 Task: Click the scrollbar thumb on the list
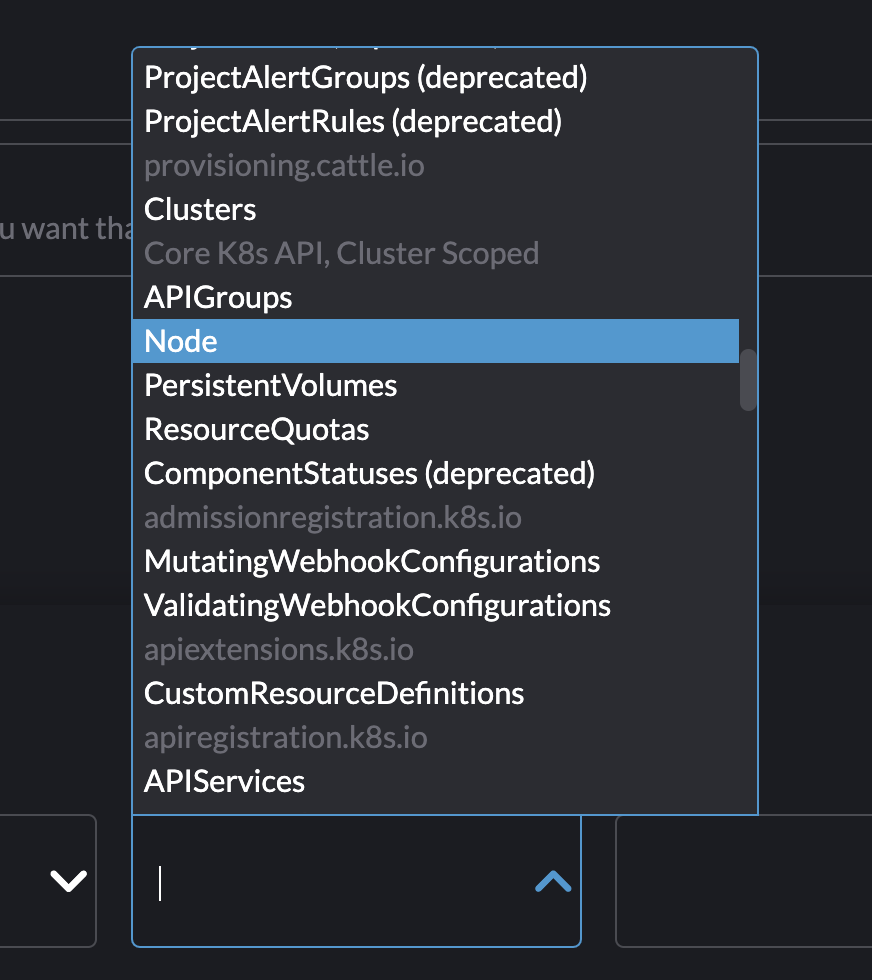(747, 380)
